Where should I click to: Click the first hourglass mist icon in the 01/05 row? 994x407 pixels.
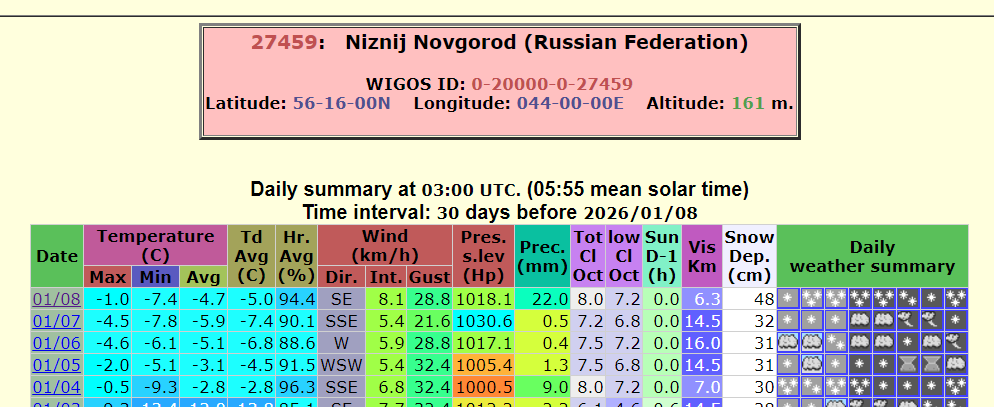tap(908, 364)
